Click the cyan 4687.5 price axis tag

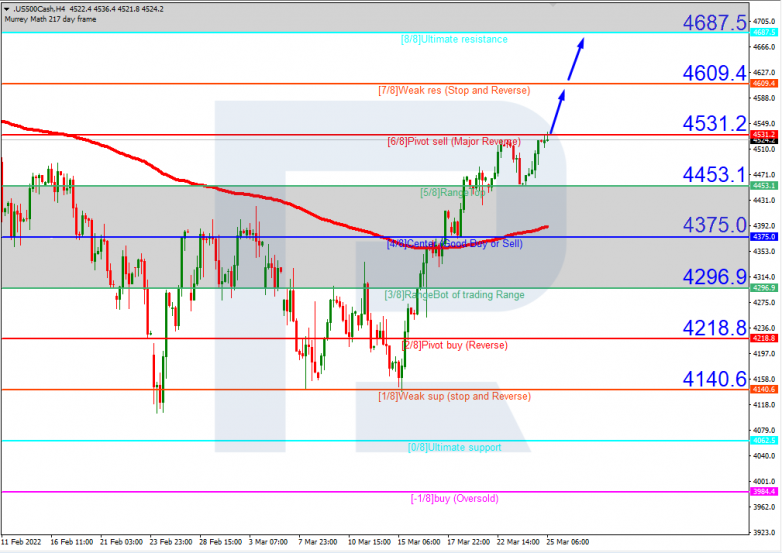[764, 32]
